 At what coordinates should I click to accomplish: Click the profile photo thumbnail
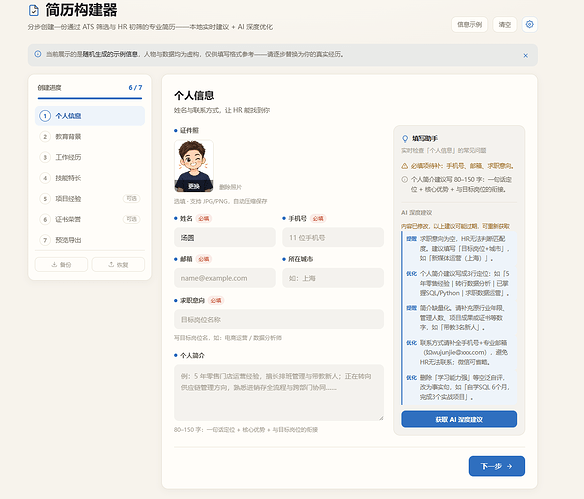[194, 166]
